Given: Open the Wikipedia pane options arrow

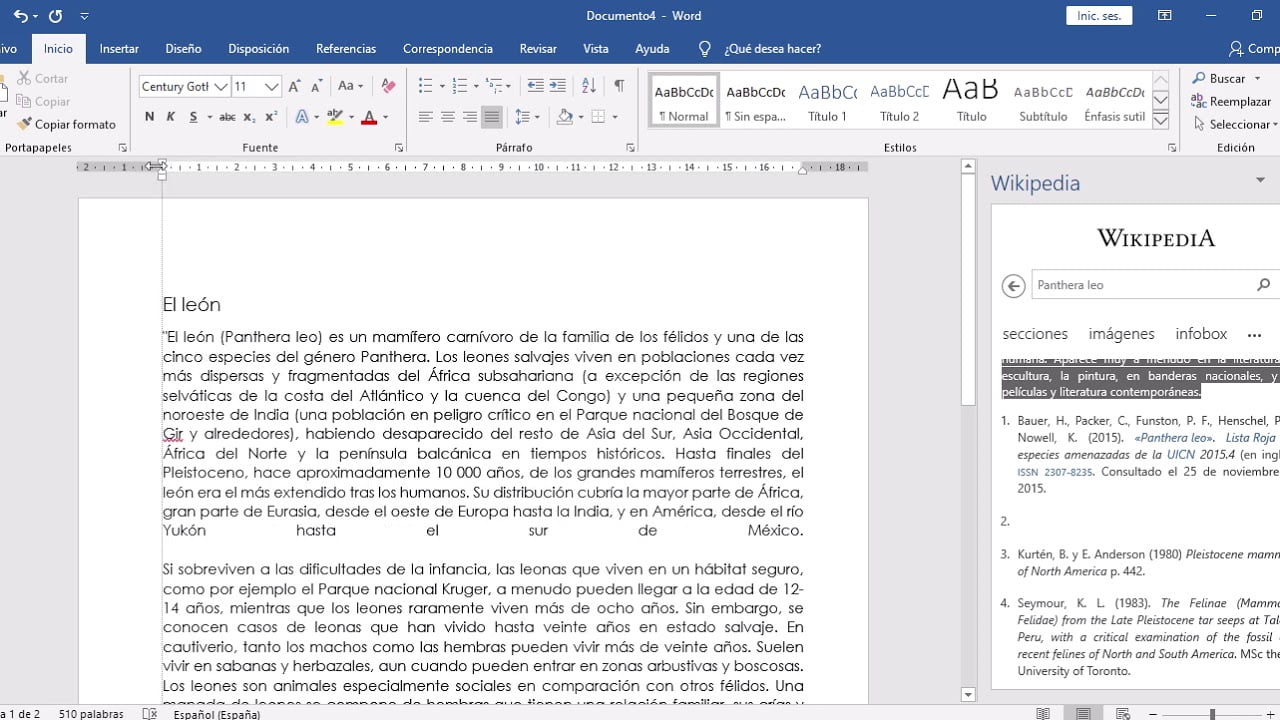Looking at the screenshot, I should (1260, 181).
